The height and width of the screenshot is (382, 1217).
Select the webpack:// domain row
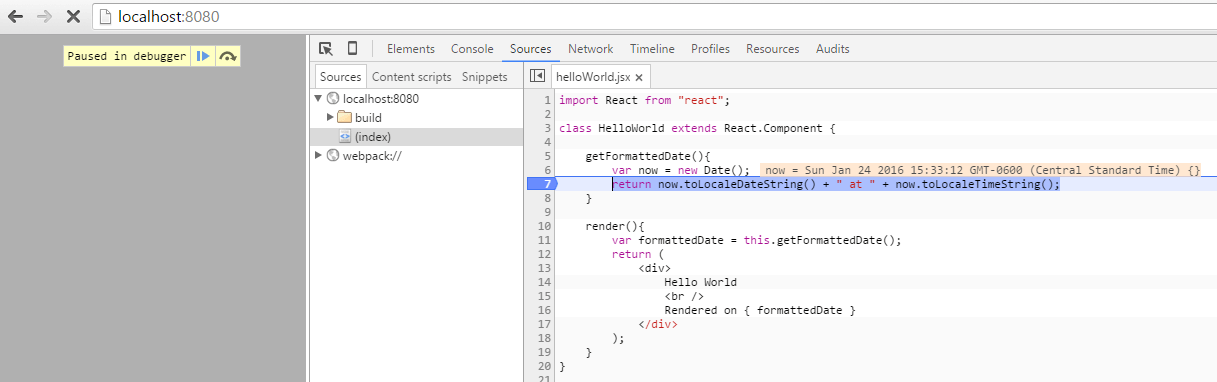click(417, 156)
